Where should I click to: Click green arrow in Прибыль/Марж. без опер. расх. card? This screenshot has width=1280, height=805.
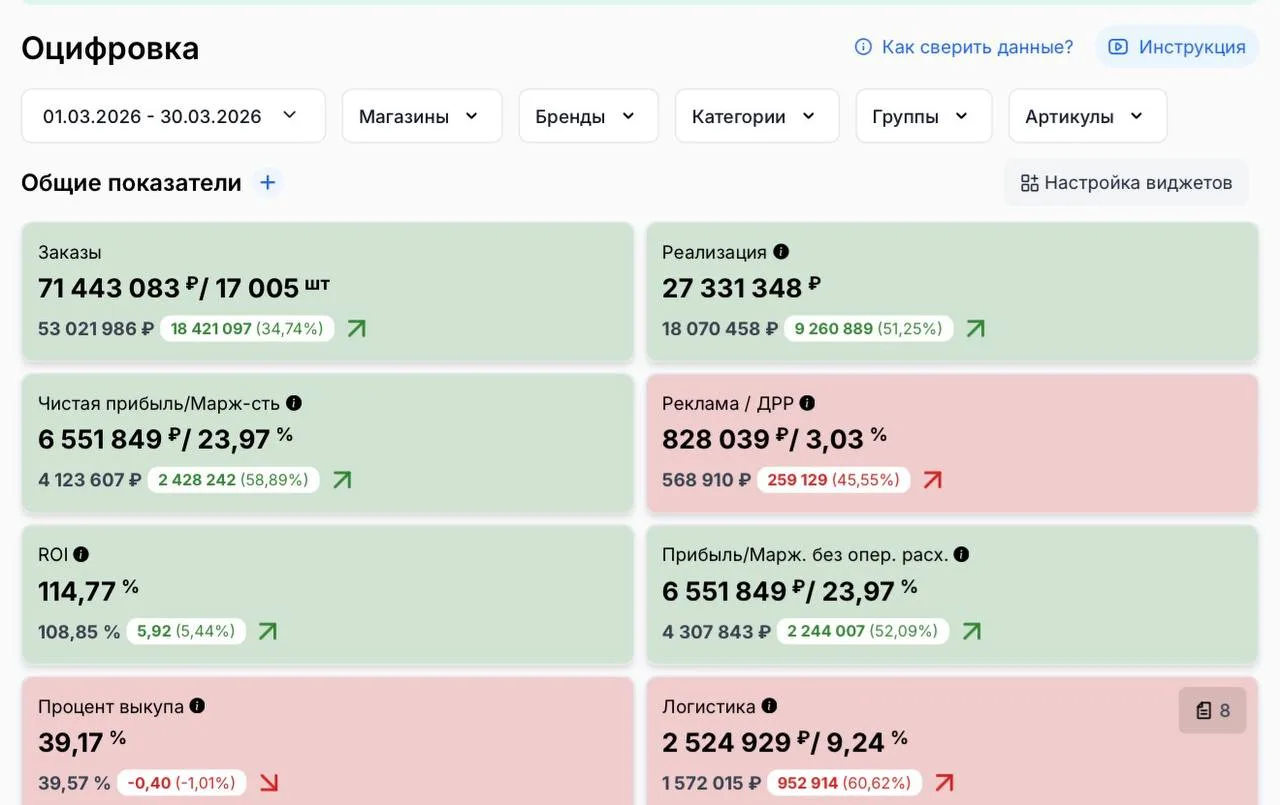(971, 631)
